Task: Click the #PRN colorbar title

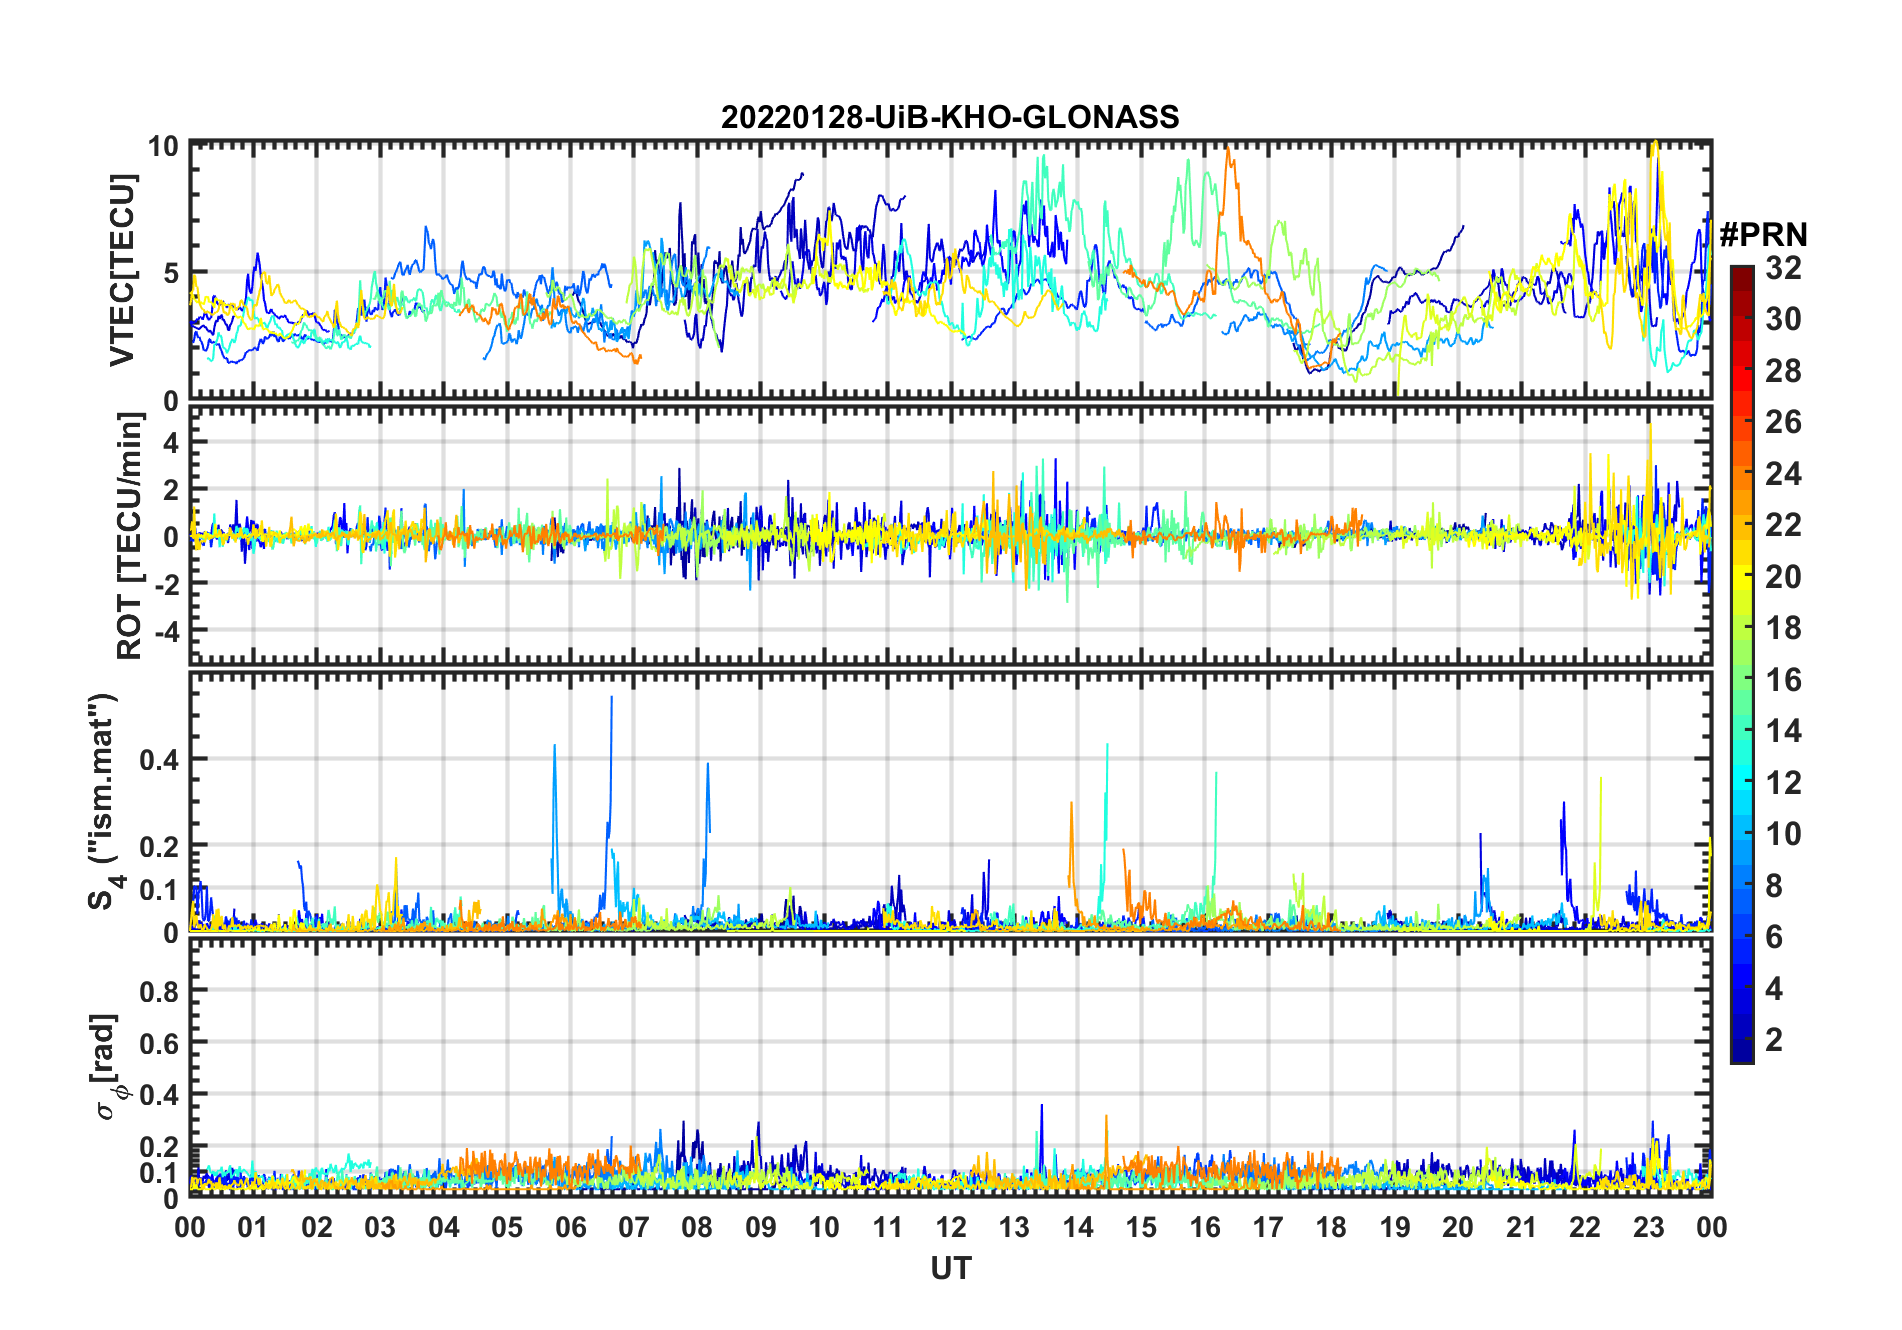Action: pyautogui.click(x=1763, y=235)
